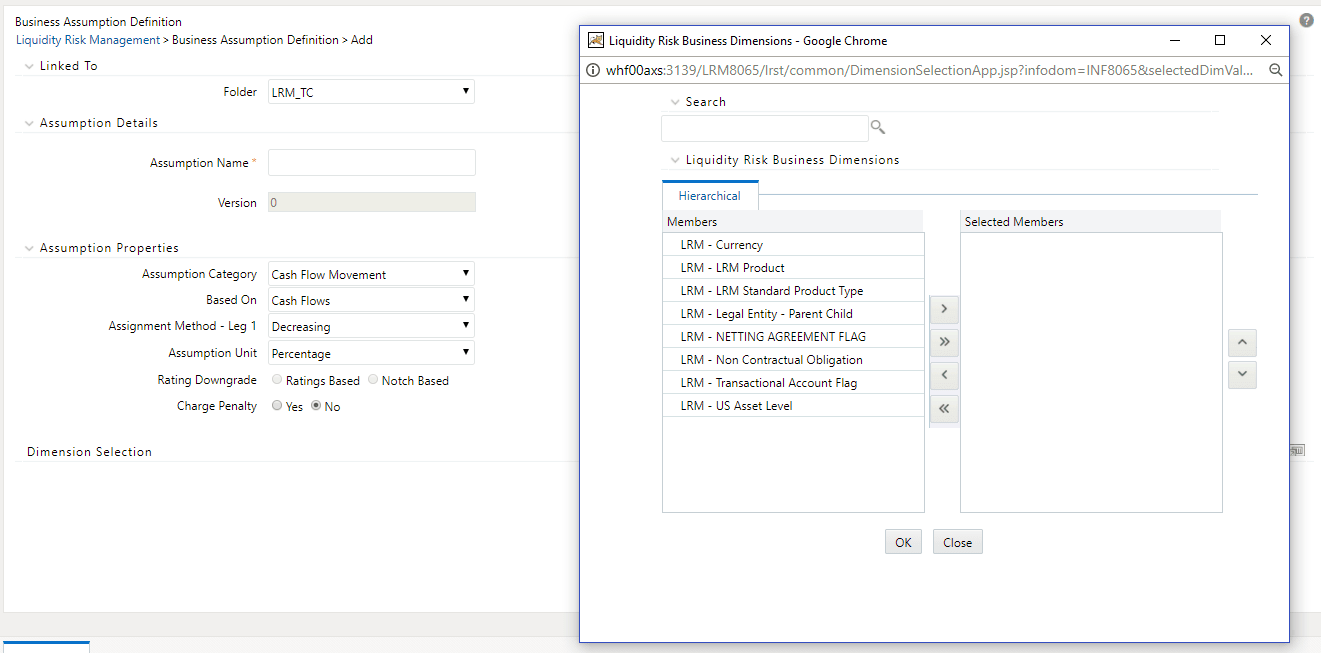Select LRM - NETTING AGREEMENT FLAG

(793, 337)
